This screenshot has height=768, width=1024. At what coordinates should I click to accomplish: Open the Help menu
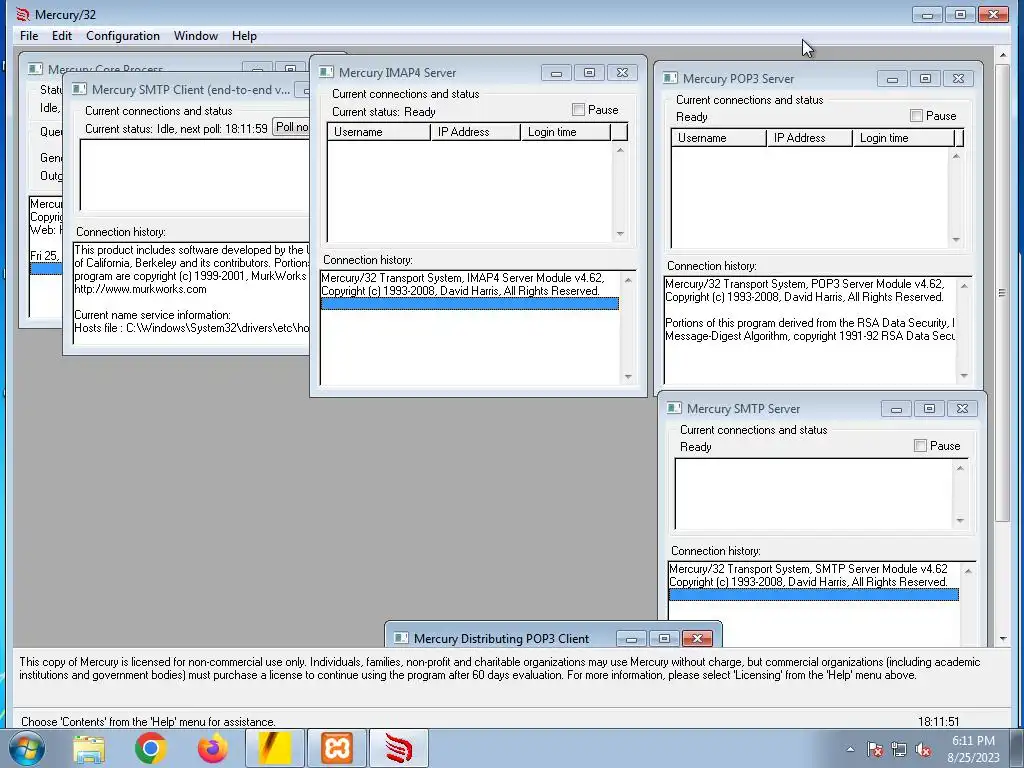pyautogui.click(x=244, y=36)
